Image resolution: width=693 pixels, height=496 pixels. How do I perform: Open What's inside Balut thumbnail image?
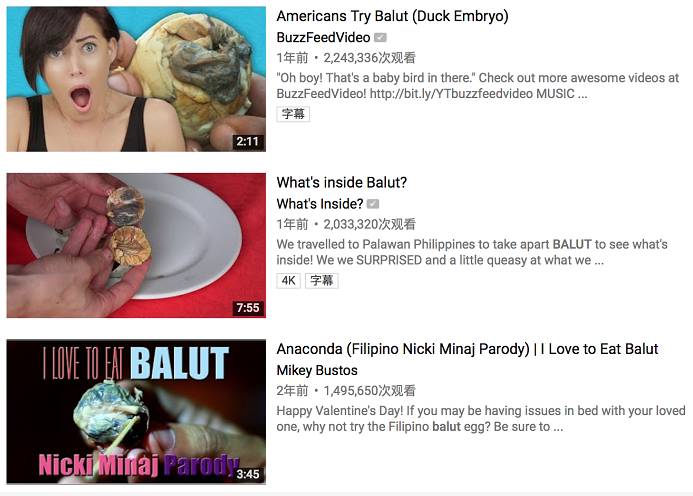(136, 245)
